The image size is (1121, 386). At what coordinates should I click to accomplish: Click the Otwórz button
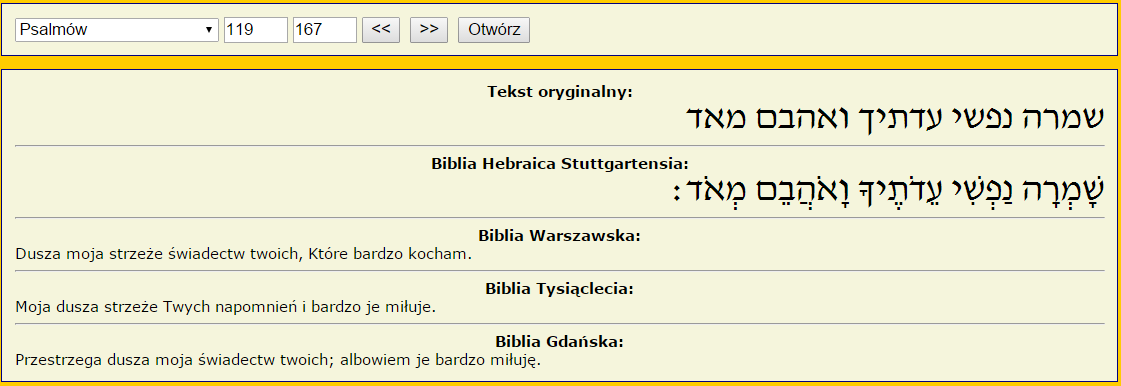[494, 30]
